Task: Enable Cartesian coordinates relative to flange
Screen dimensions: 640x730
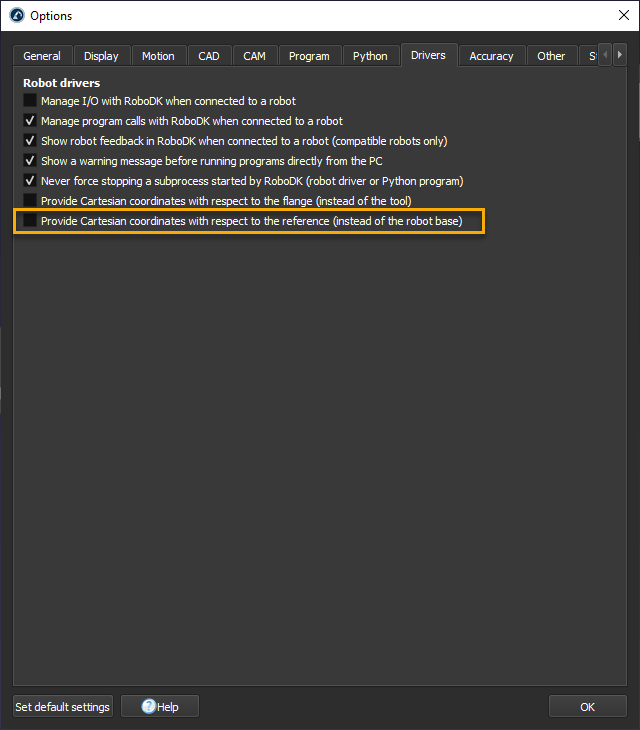Action: (x=30, y=201)
